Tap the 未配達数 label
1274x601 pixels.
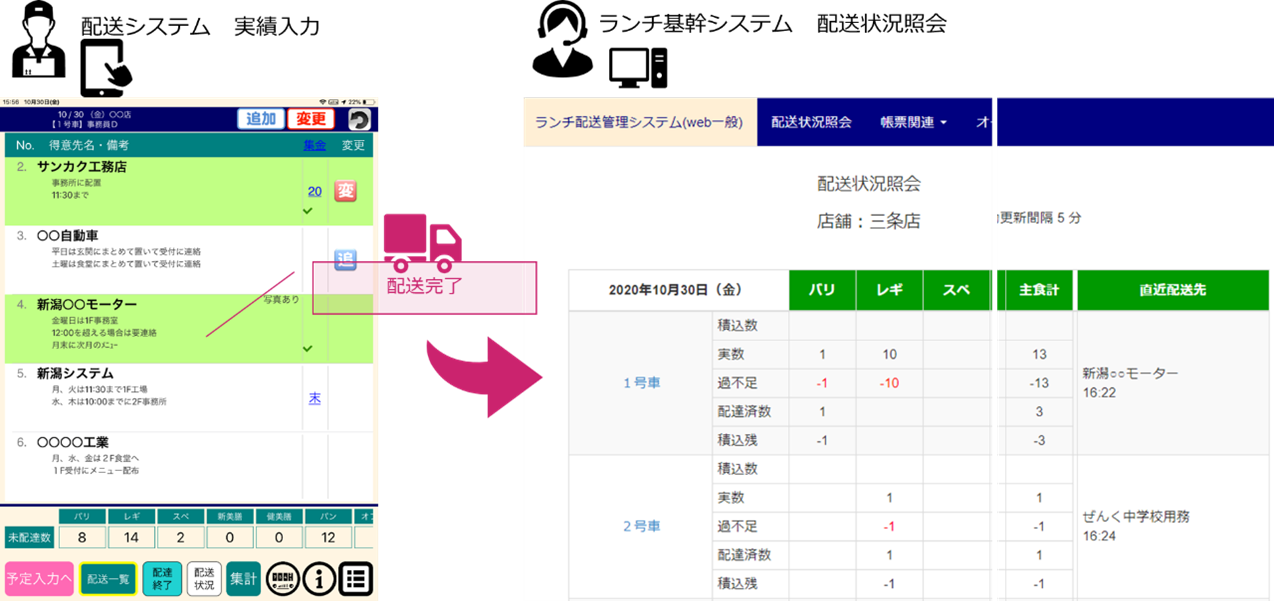click(29, 539)
